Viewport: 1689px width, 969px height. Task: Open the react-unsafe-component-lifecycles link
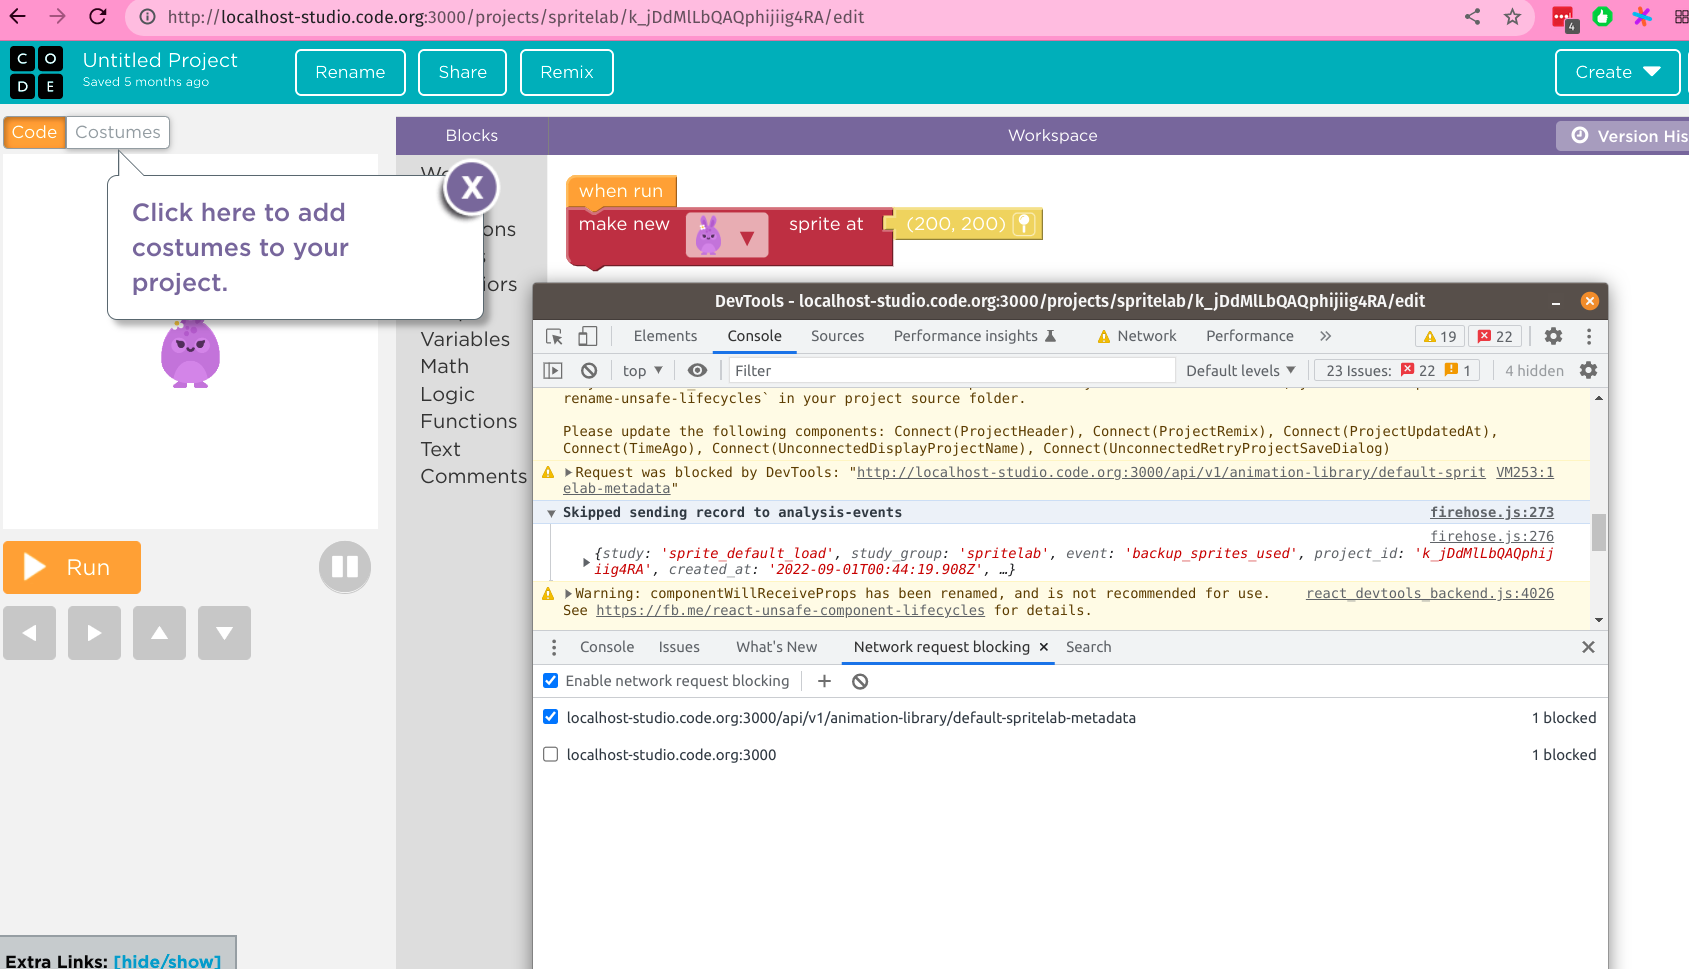[x=790, y=610]
